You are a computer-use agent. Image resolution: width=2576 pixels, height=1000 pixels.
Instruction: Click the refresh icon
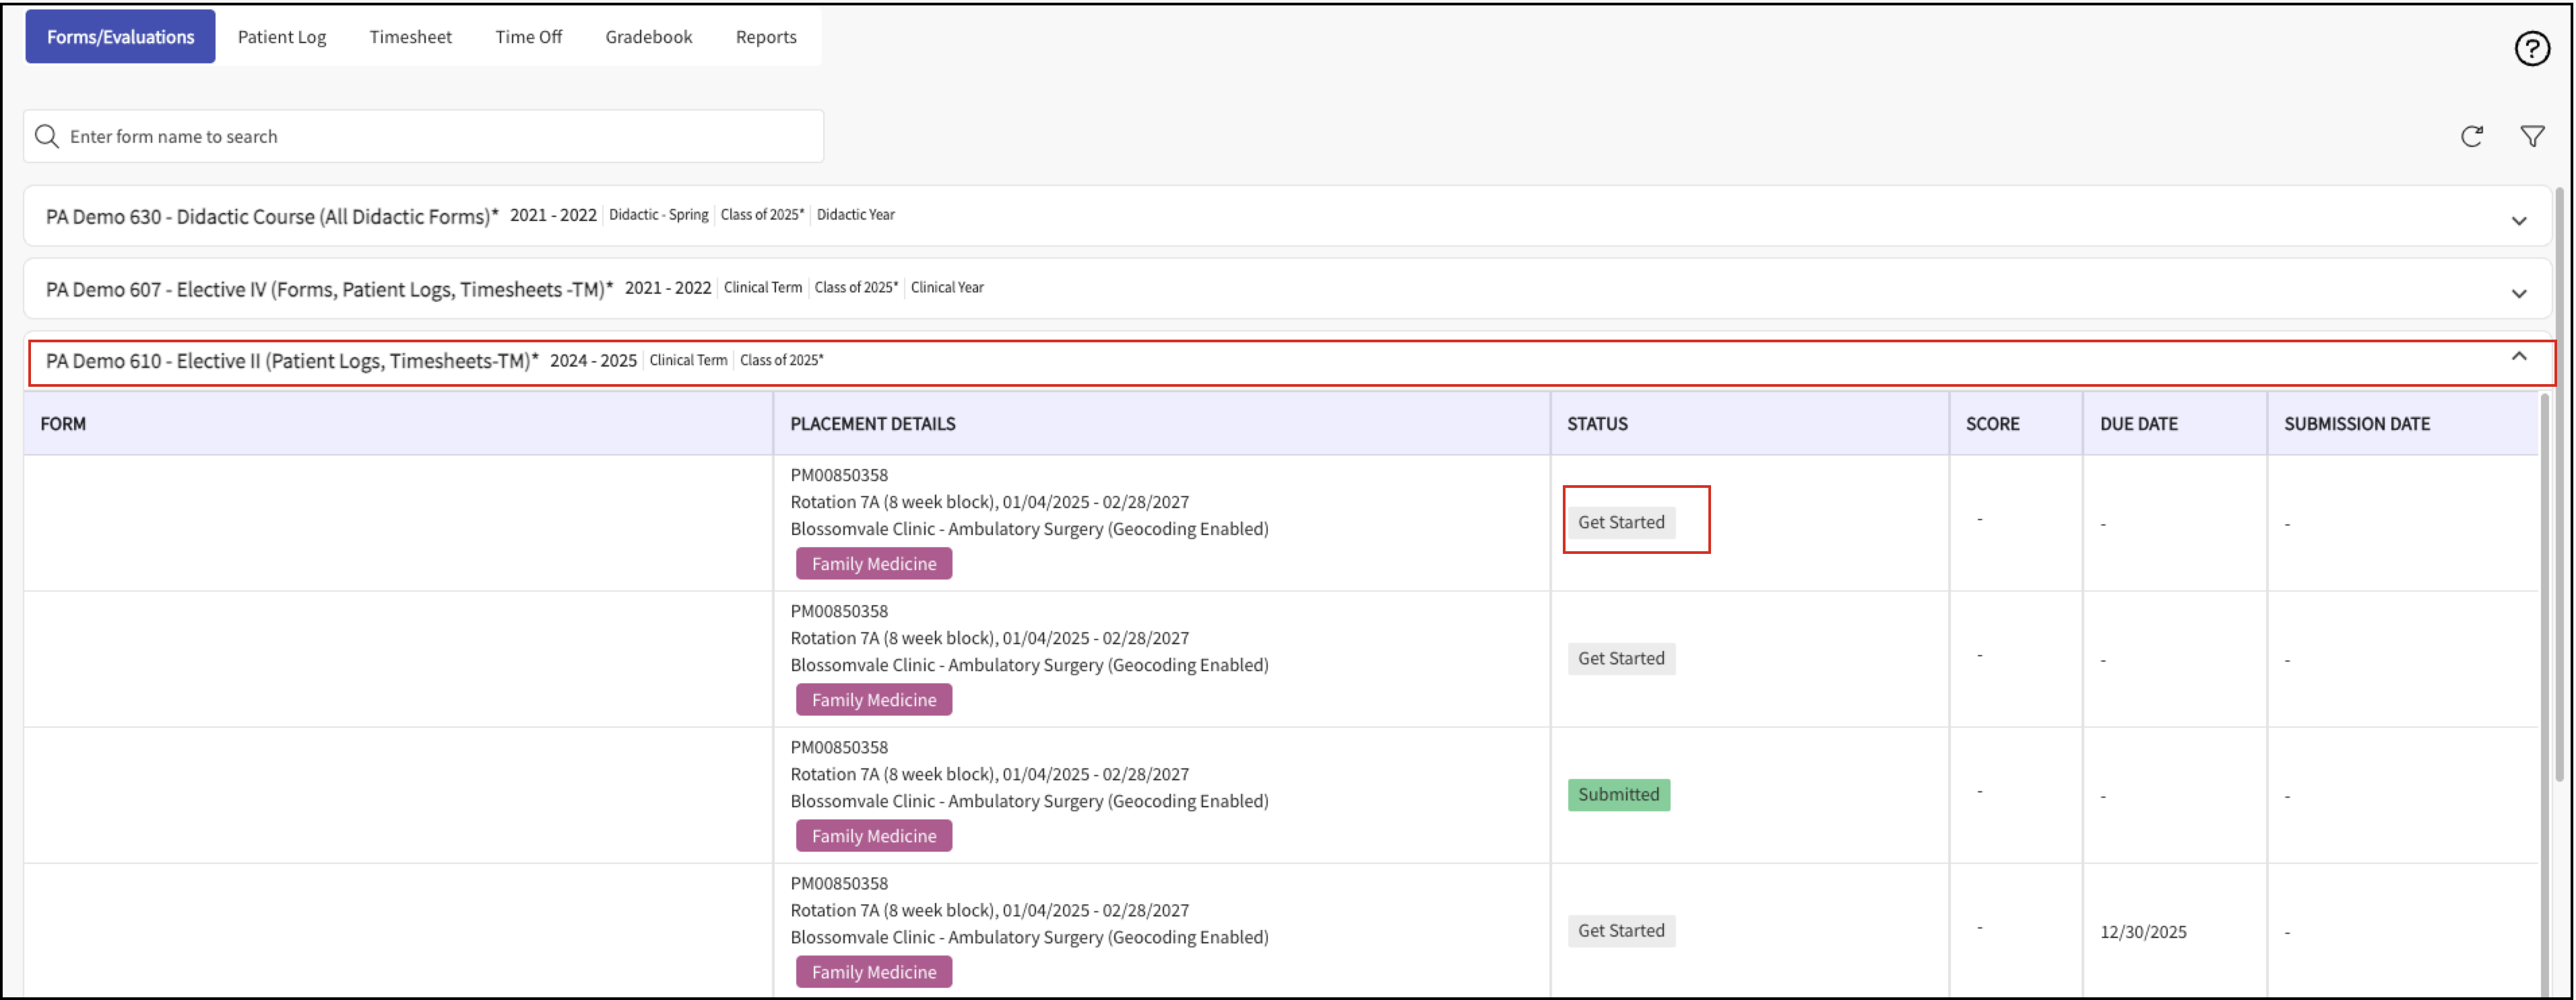coord(2471,136)
